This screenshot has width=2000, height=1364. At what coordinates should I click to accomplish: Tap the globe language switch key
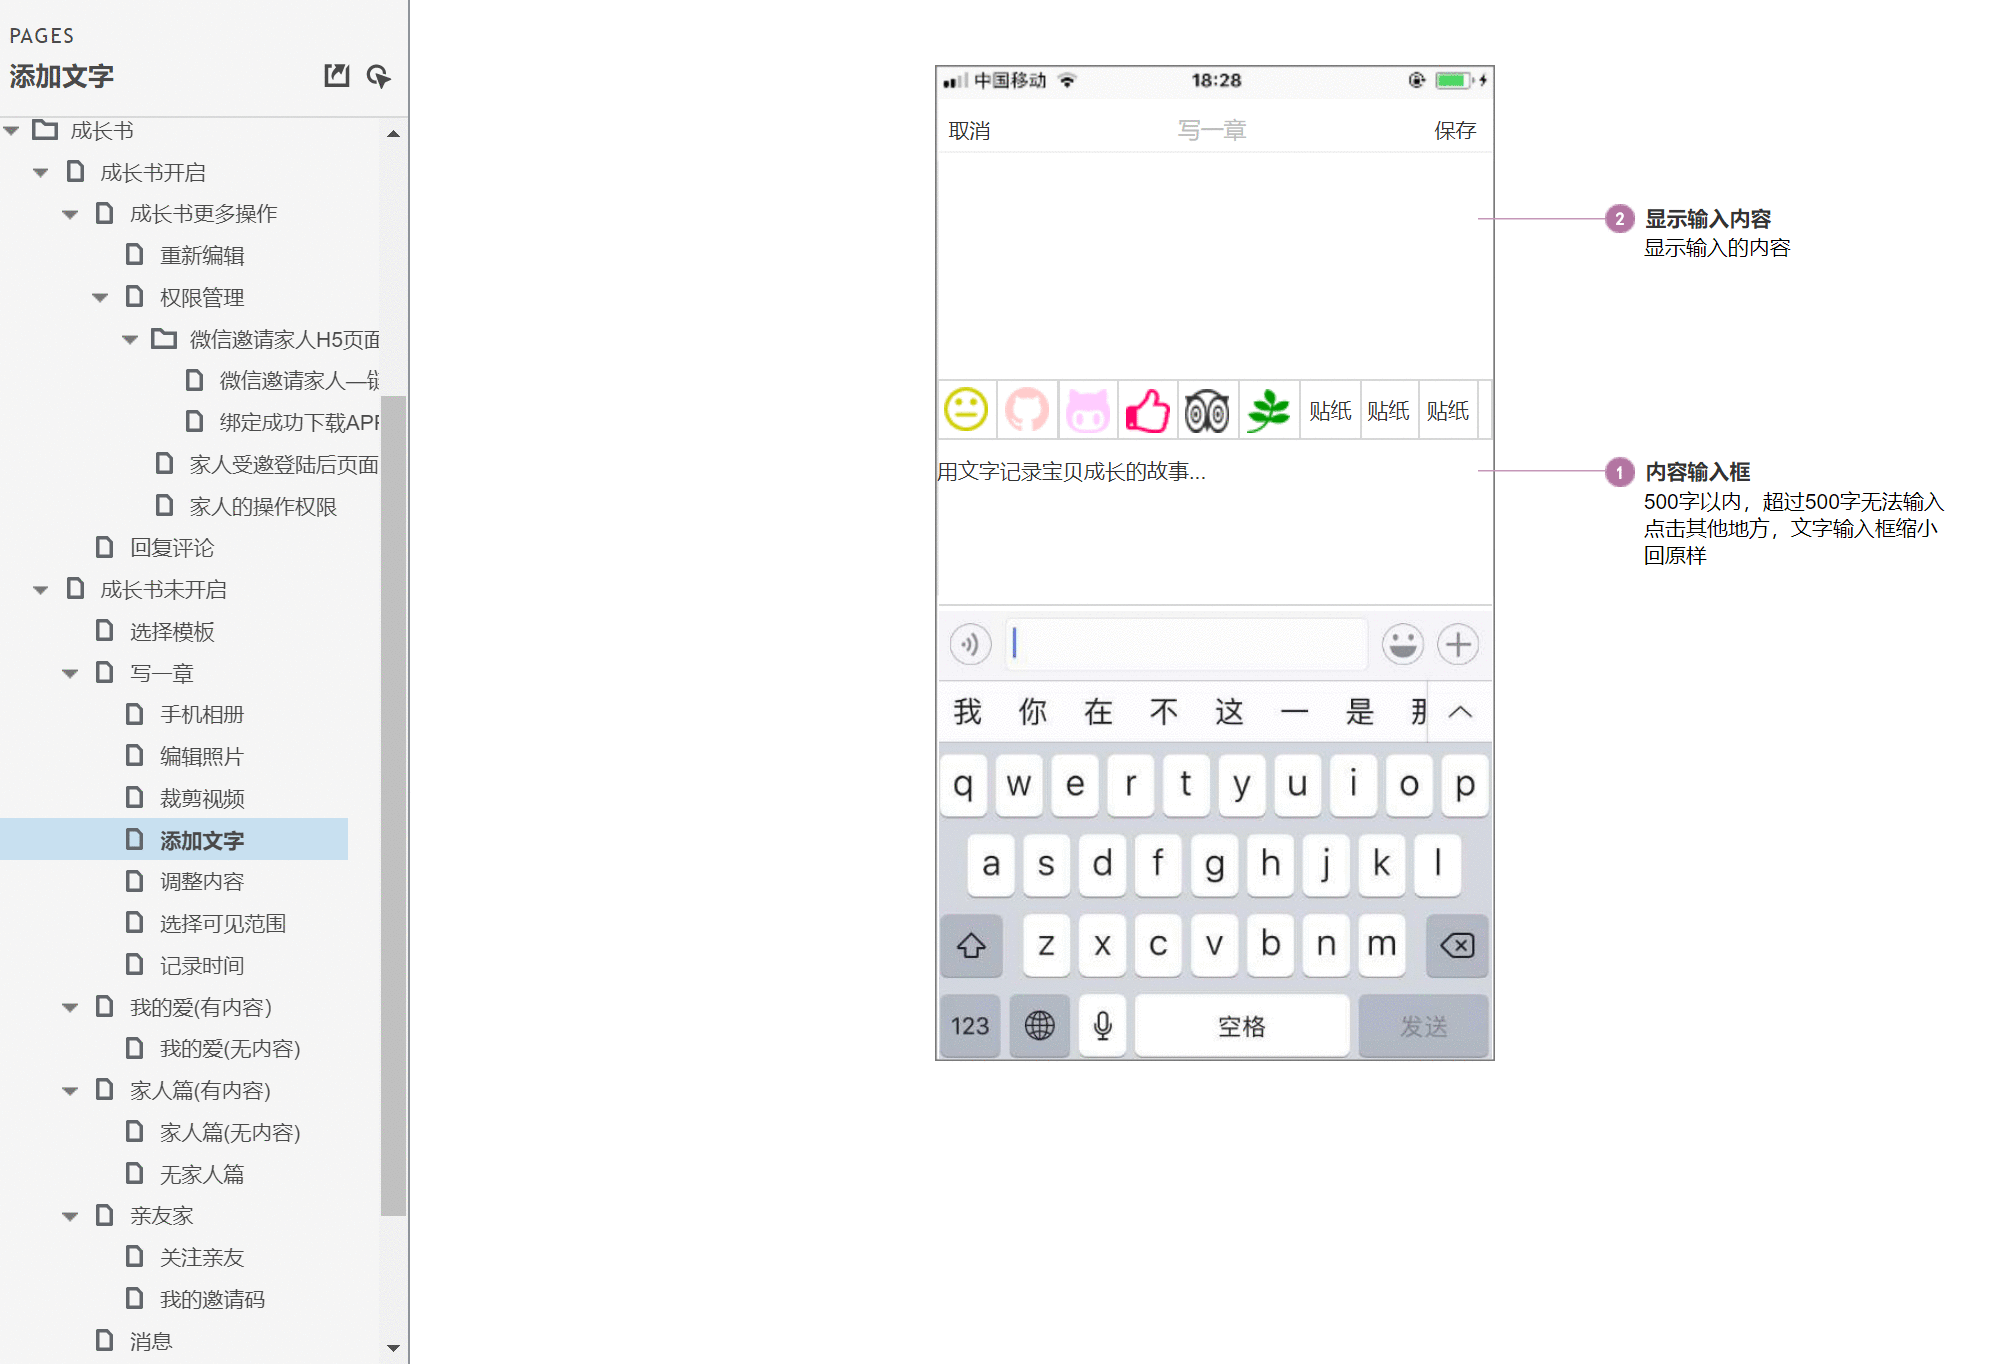pos(1039,1025)
